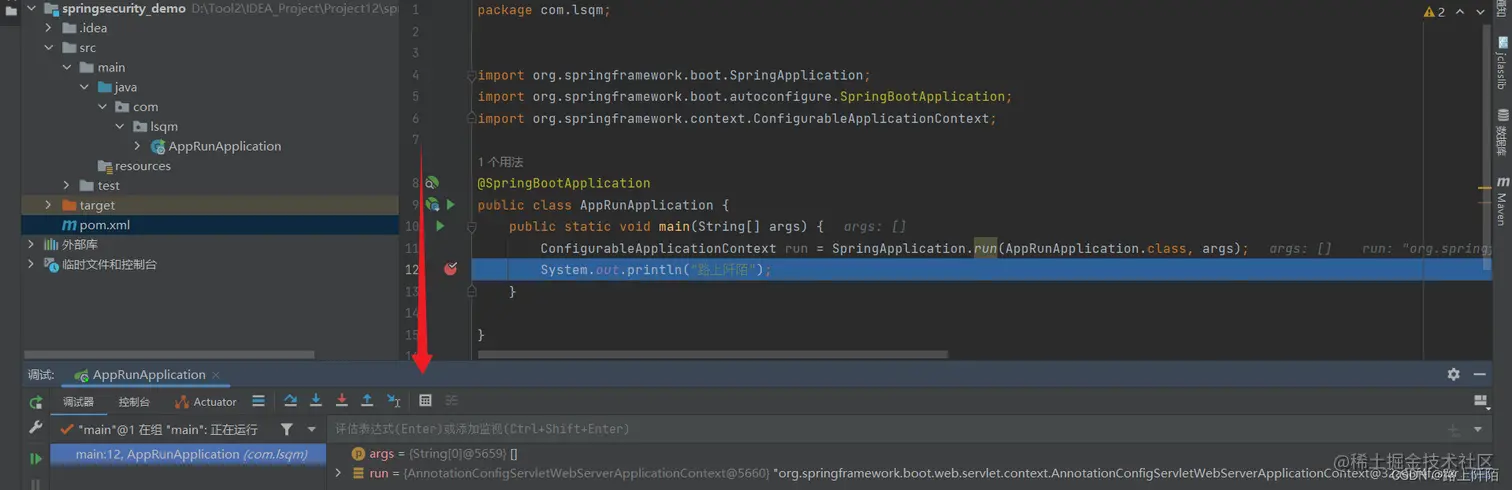Screen dimensions: 1512x490
Task: Click the editor horizontal scrollbar
Action: click(712, 354)
